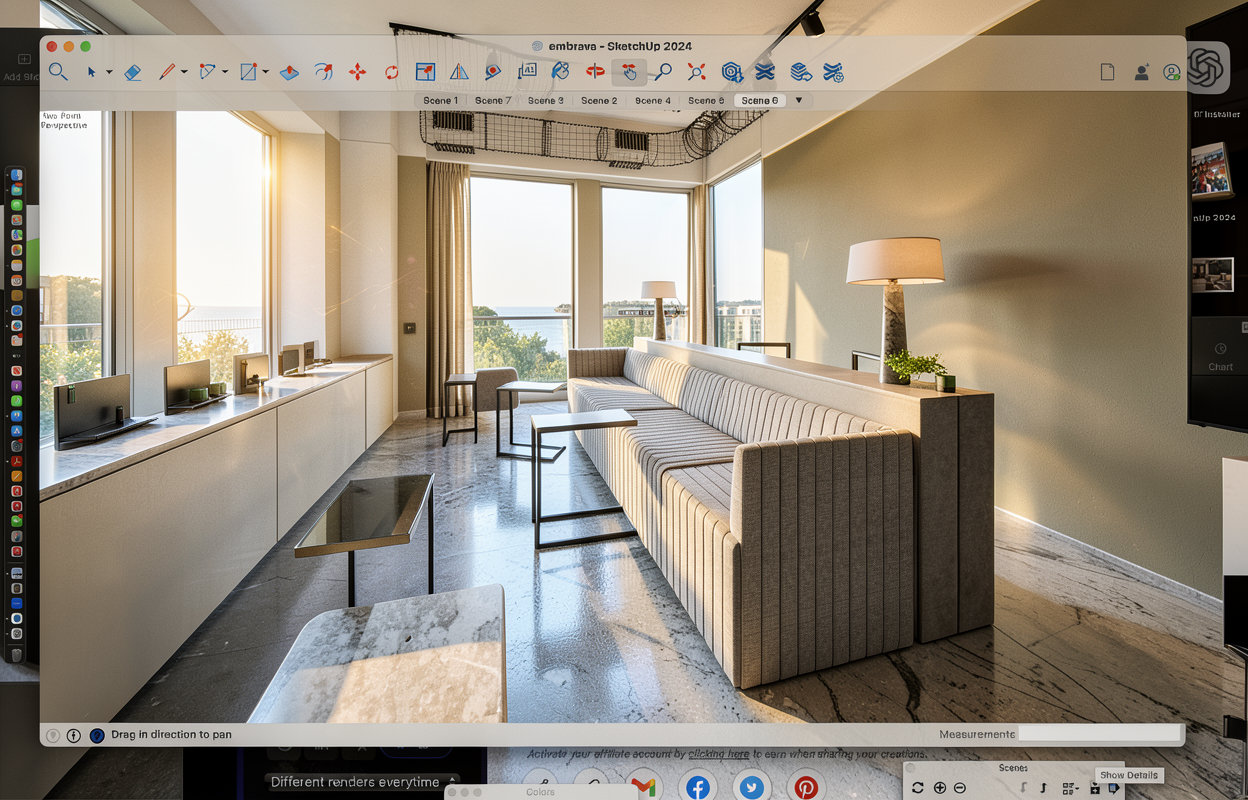
Task: Open the Search magnifier in toolbar
Action: click(x=59, y=72)
